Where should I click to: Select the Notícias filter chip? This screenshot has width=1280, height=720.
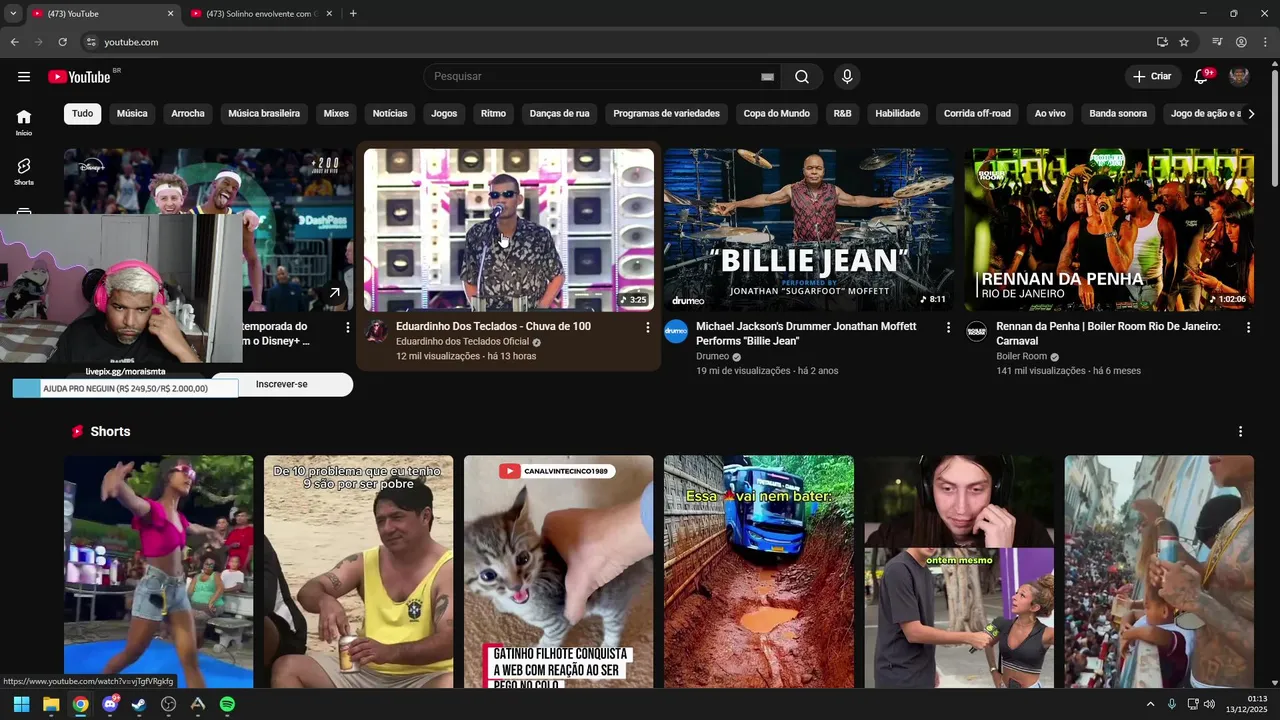tap(390, 114)
